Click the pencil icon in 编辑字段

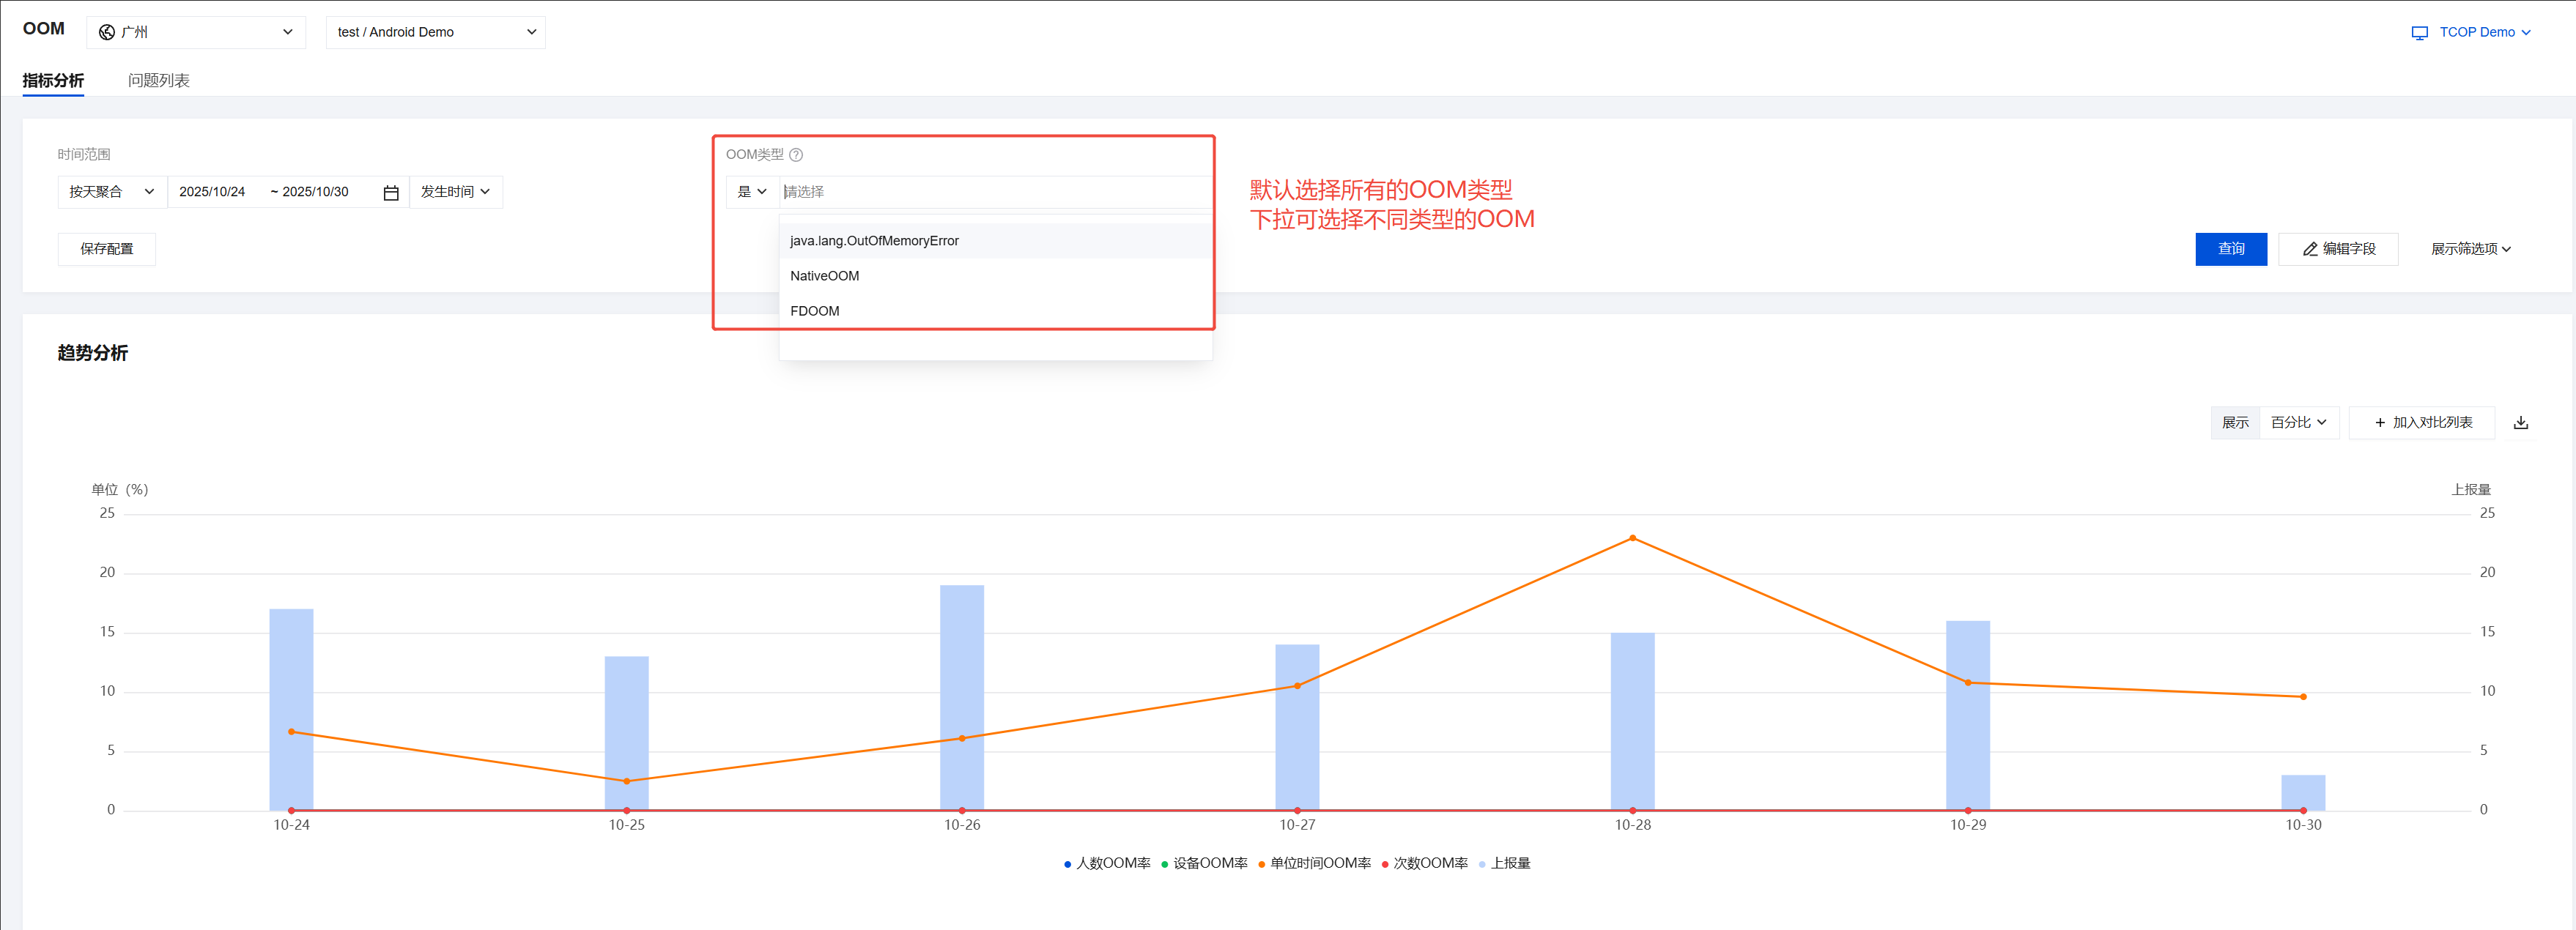[2310, 249]
